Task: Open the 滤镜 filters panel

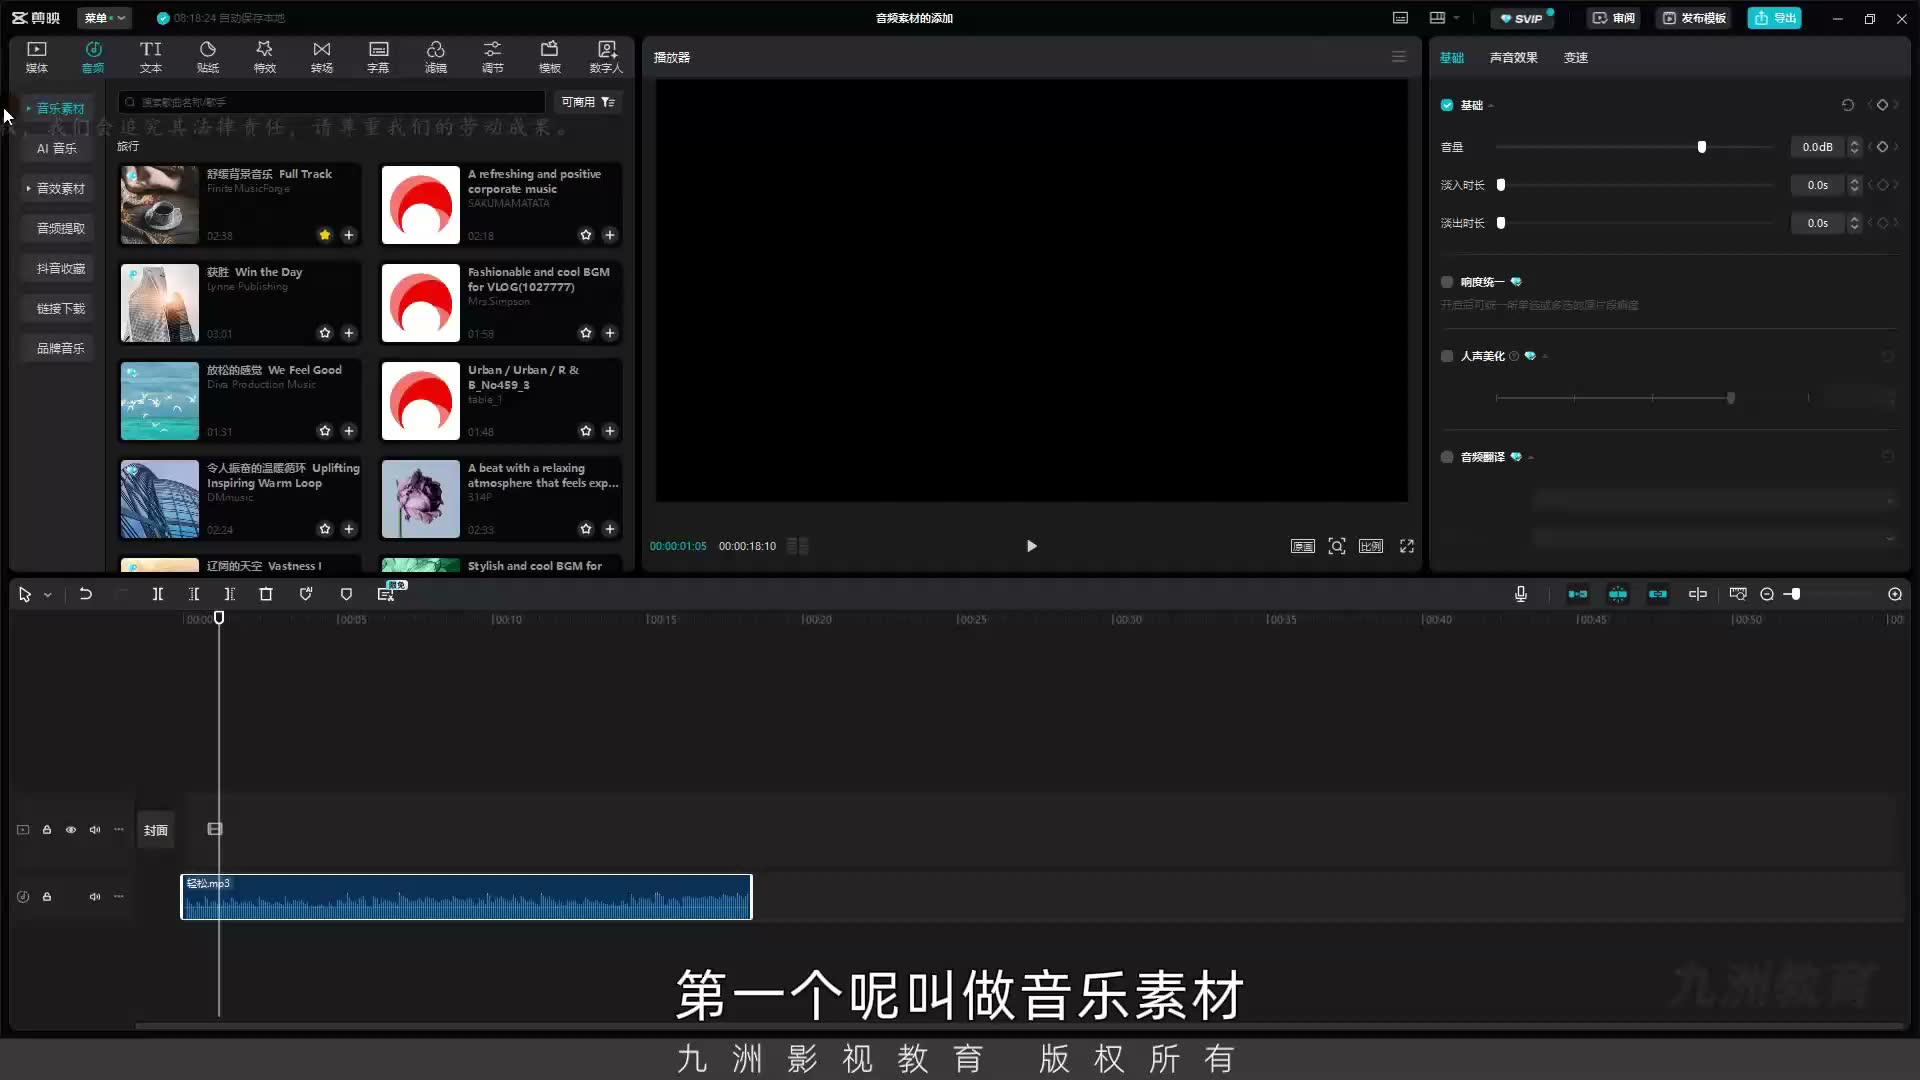Action: tap(435, 57)
